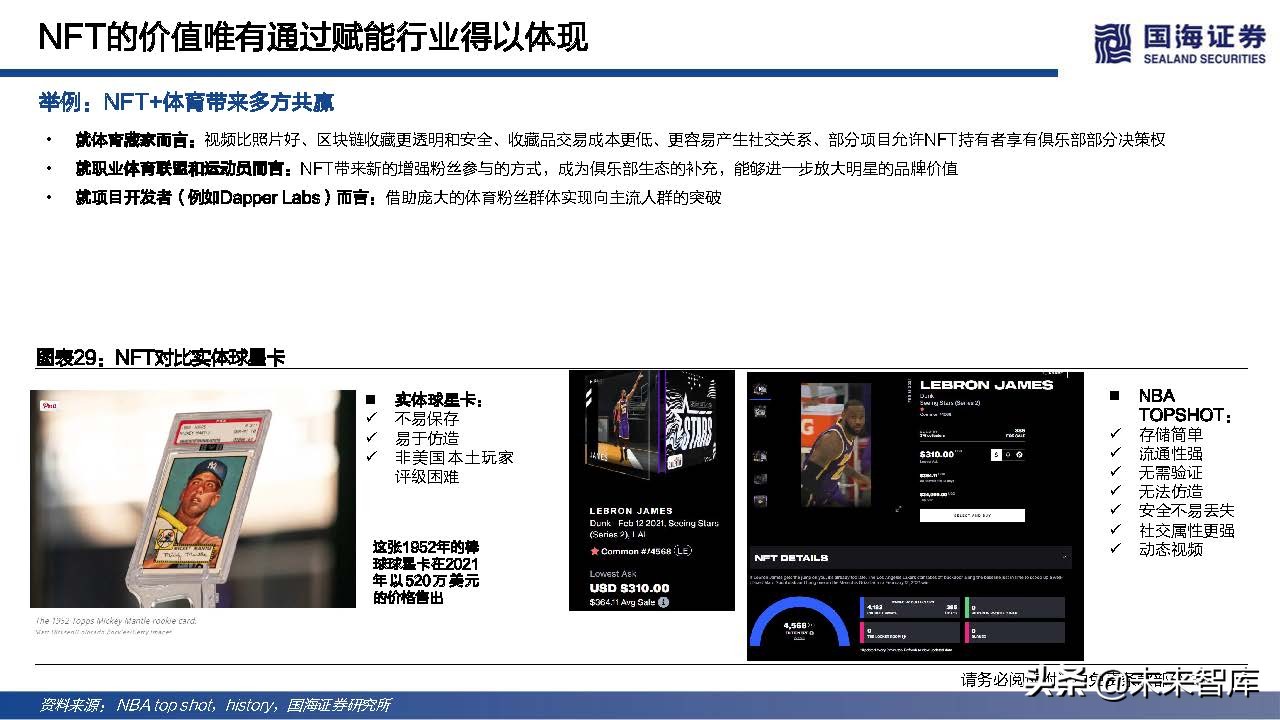
Task: Toggle the LE limited edition badge
Action: tap(683, 550)
